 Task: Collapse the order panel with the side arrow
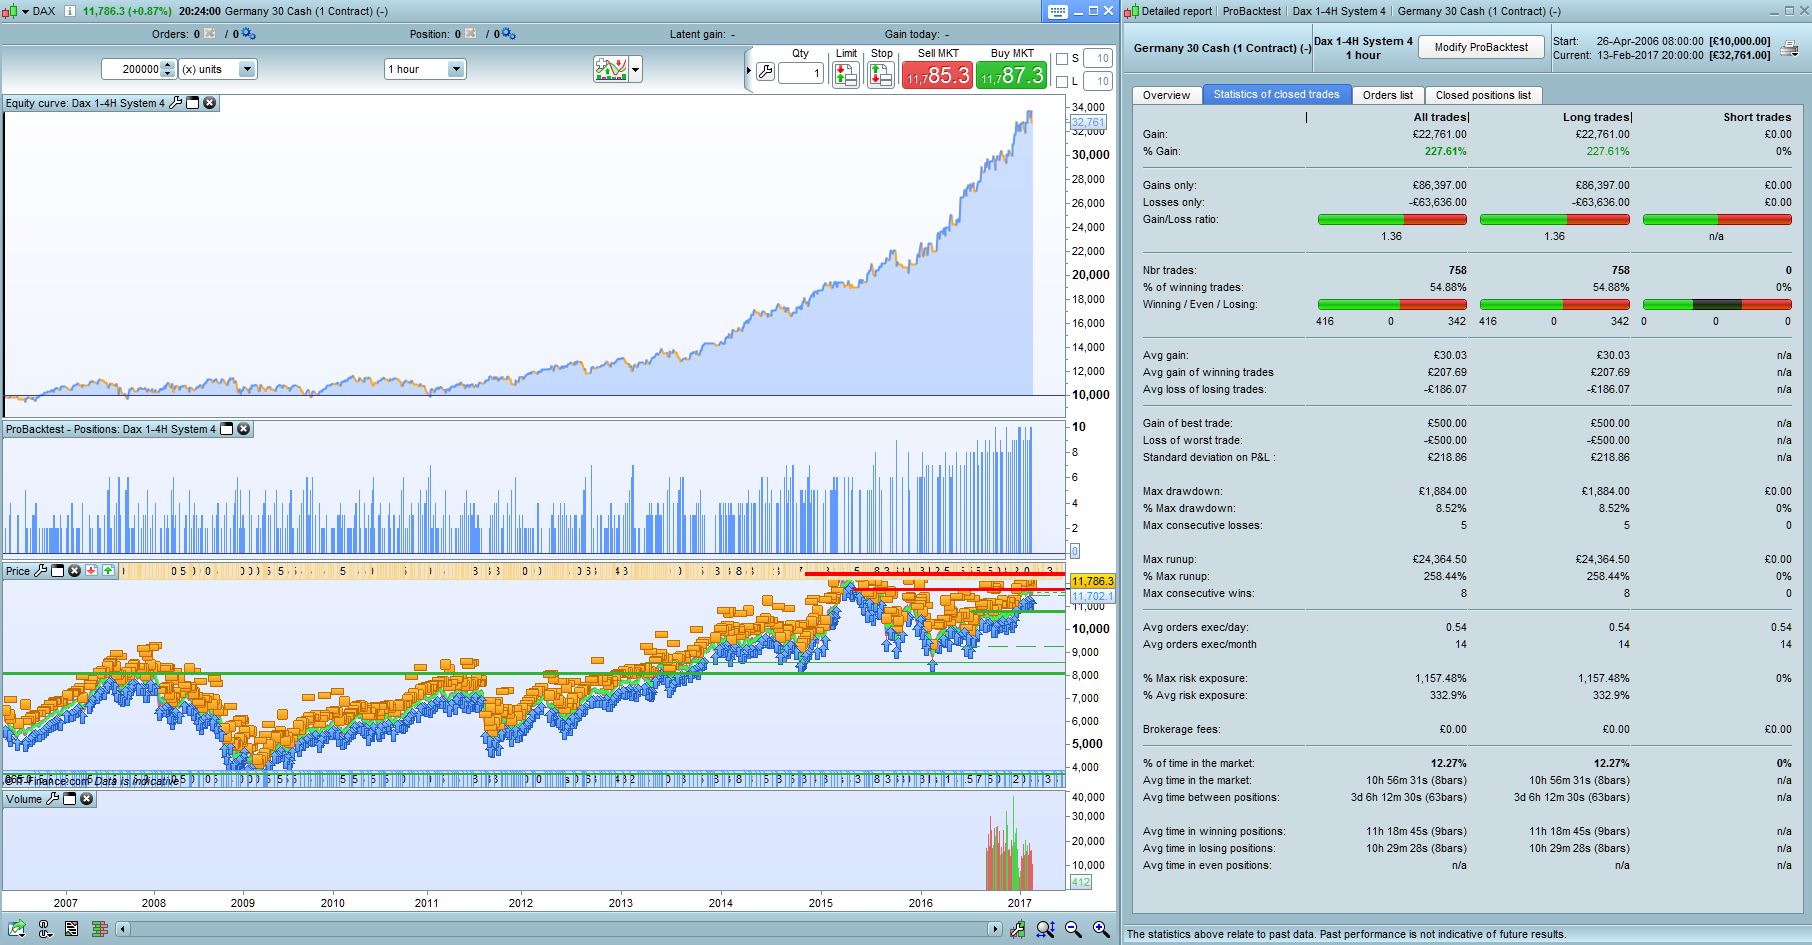pyautogui.click(x=748, y=71)
